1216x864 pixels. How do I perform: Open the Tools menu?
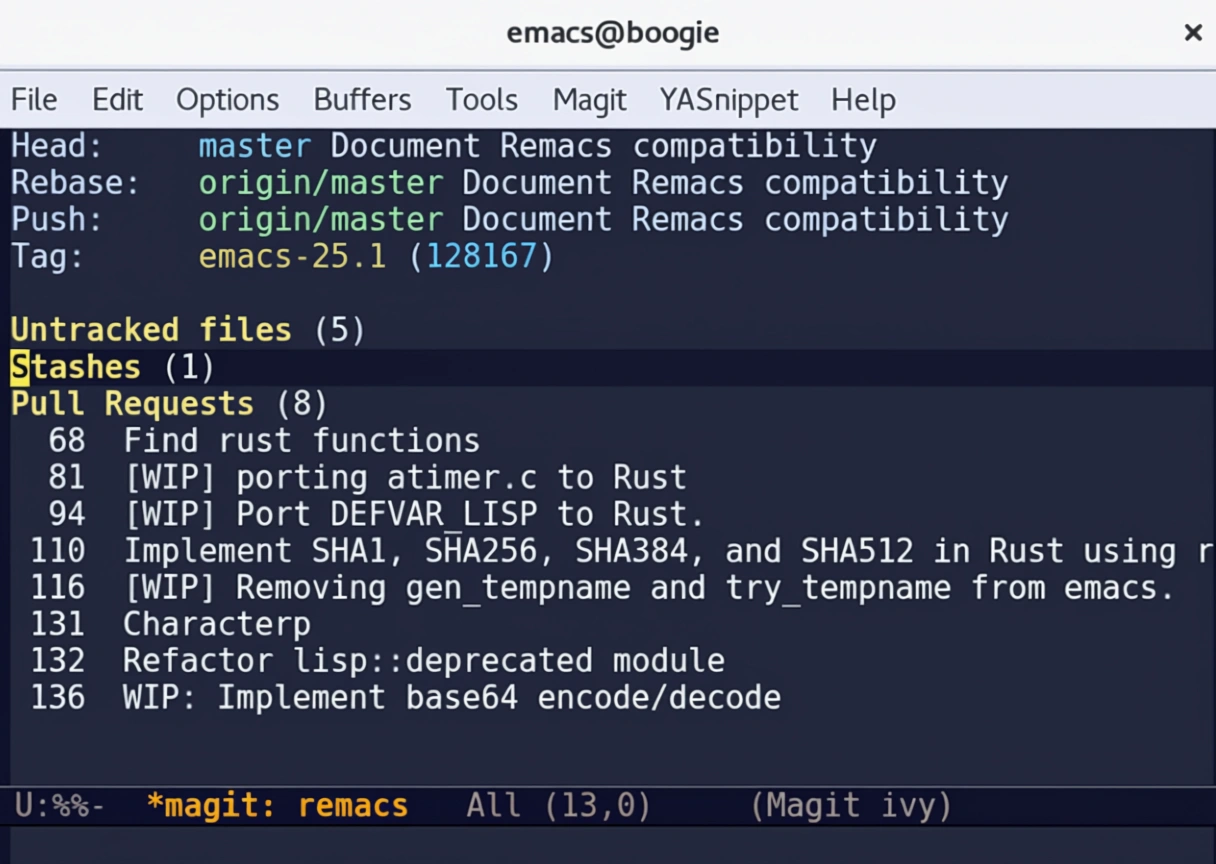tap(481, 100)
